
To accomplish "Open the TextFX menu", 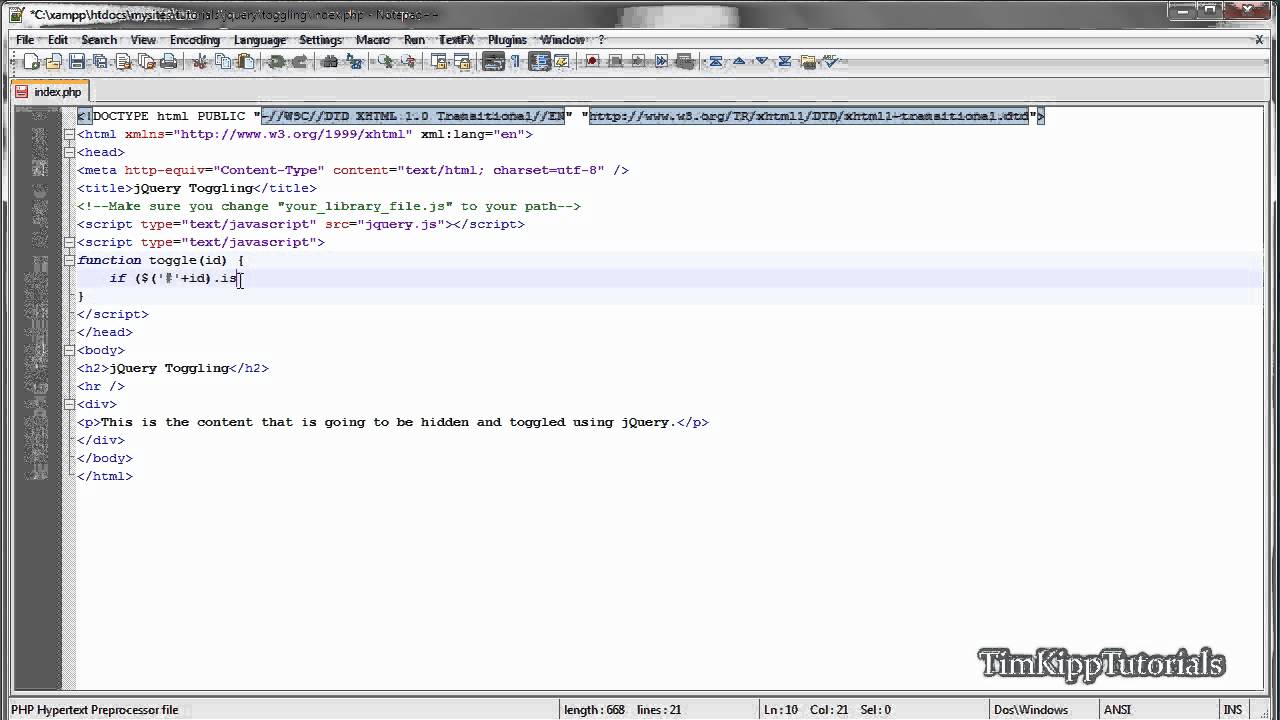I will [456, 40].
